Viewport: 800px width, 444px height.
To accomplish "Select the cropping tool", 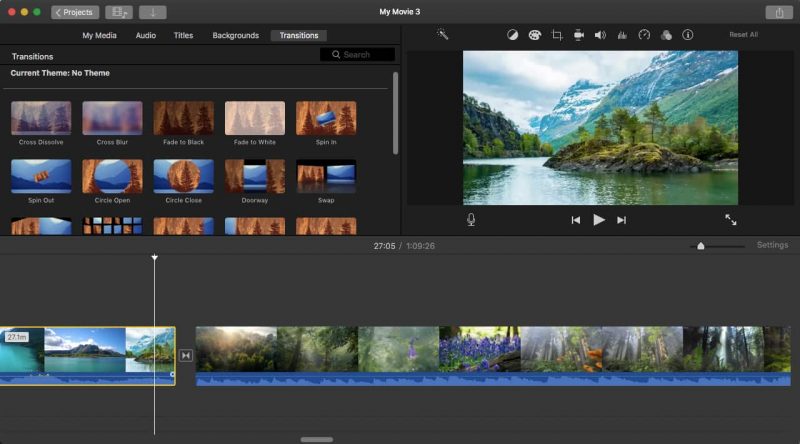I will [x=557, y=35].
